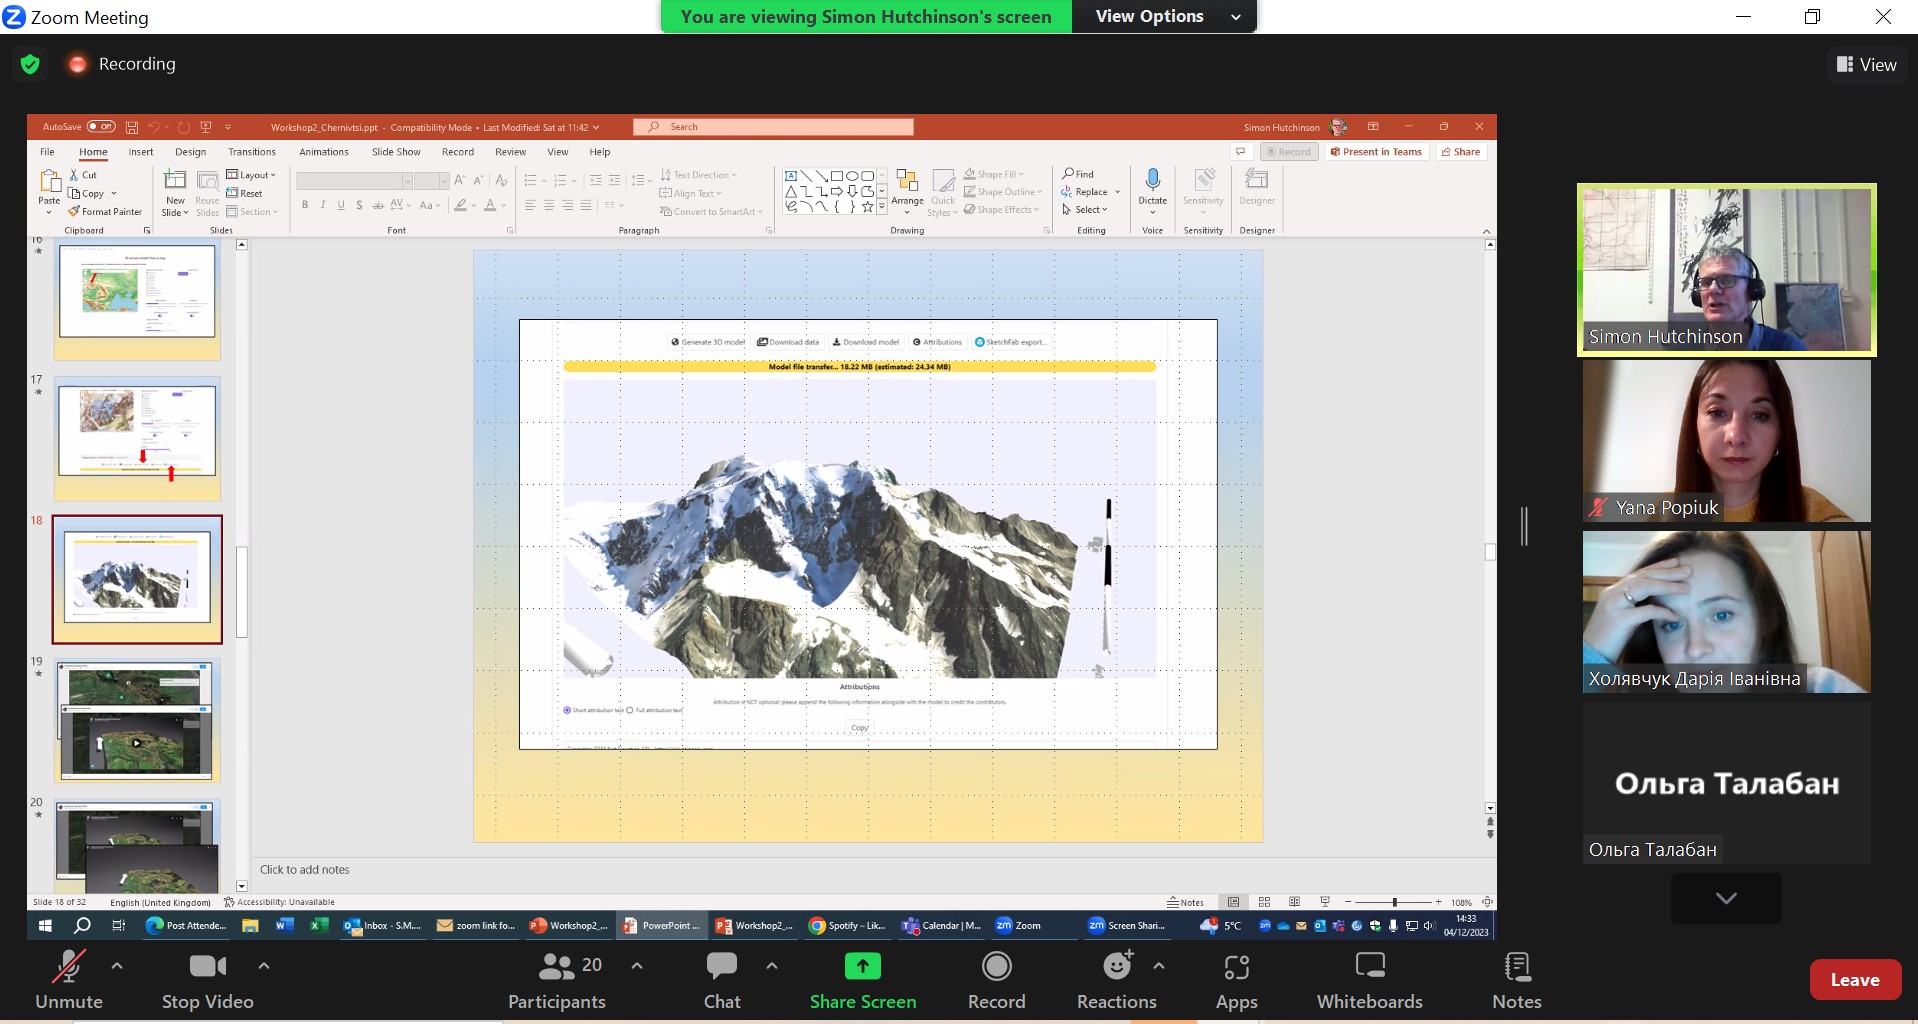Expand audio options arrow beside Unmute
Image resolution: width=1918 pixels, height=1024 pixels.
tap(117, 966)
